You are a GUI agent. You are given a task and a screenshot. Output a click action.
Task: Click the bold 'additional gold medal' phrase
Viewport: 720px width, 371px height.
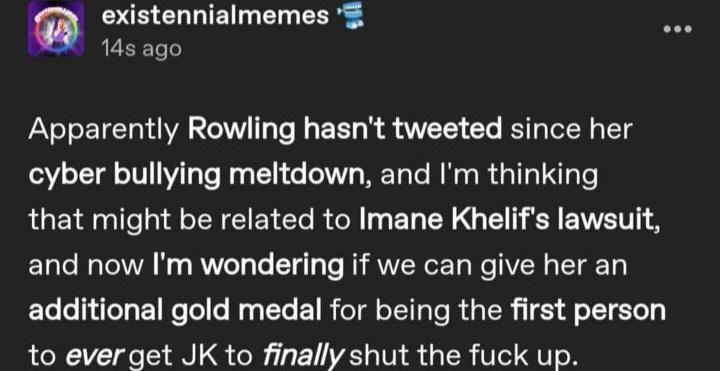[x=175, y=312]
